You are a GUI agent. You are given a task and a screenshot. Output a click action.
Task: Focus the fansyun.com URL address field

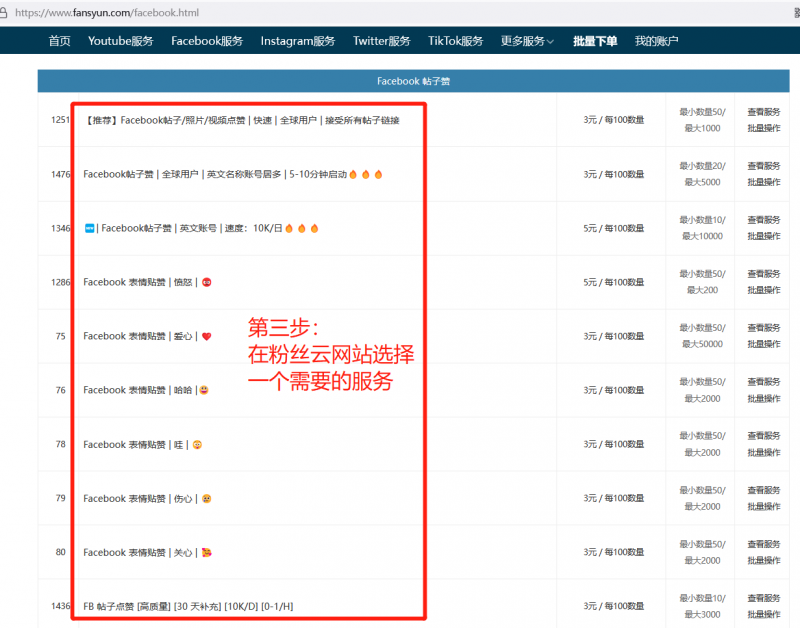(107, 13)
